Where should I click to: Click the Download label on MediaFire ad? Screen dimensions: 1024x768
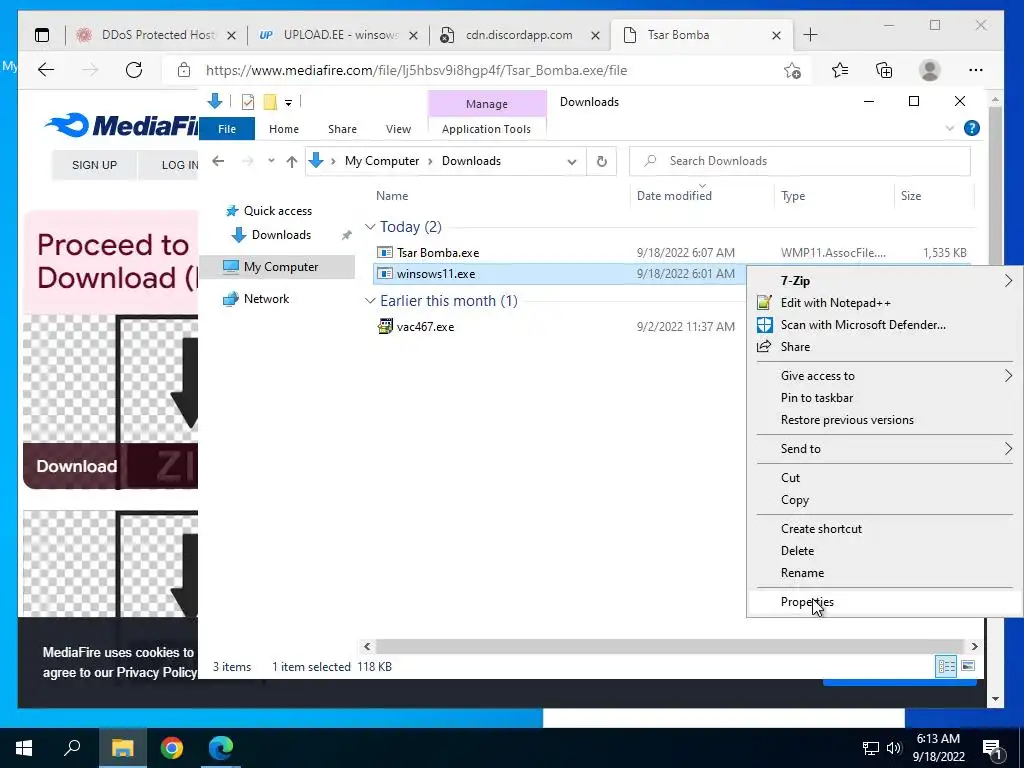[x=76, y=466]
